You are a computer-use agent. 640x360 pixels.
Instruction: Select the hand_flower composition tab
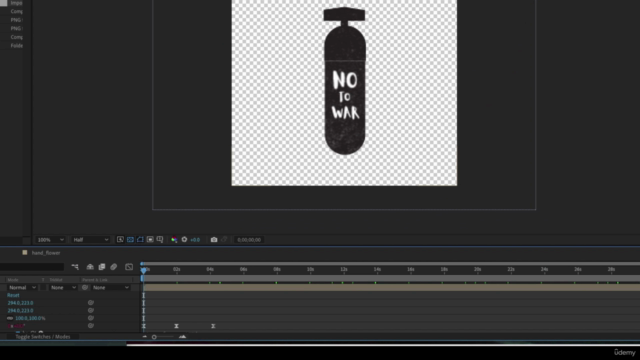[x=46, y=253]
